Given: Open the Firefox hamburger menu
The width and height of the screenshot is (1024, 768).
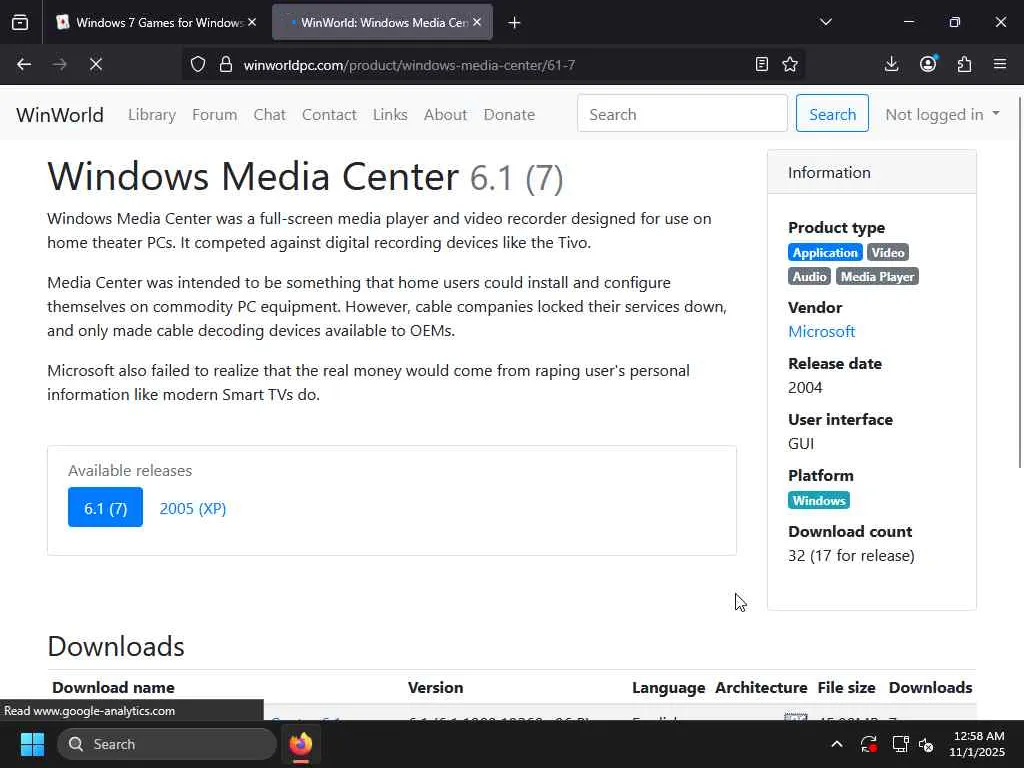Looking at the screenshot, I should [1000, 64].
